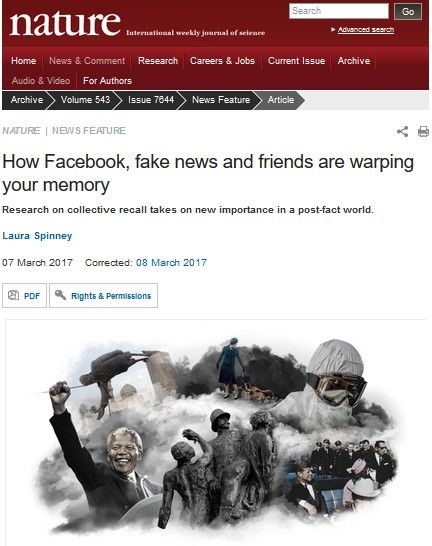Click the share icon
The height and width of the screenshot is (546, 432).
pyautogui.click(x=403, y=131)
